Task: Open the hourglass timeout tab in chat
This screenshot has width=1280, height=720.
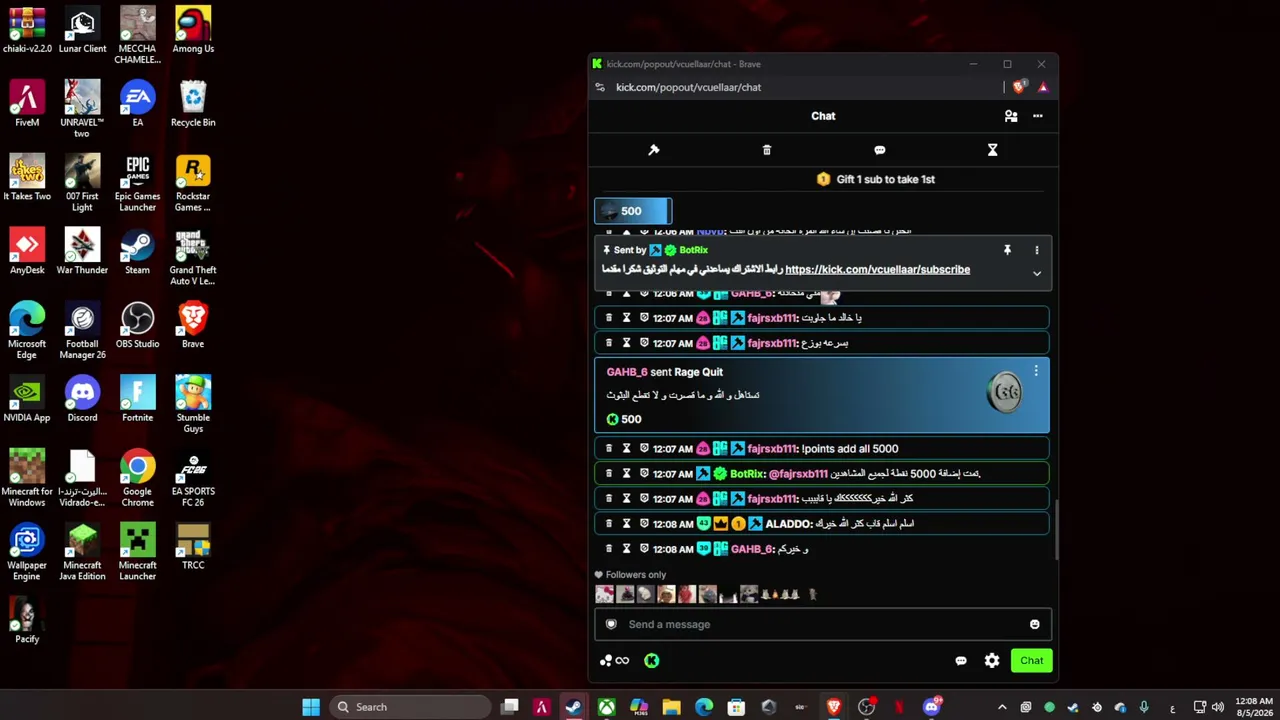Action: pos(993,150)
